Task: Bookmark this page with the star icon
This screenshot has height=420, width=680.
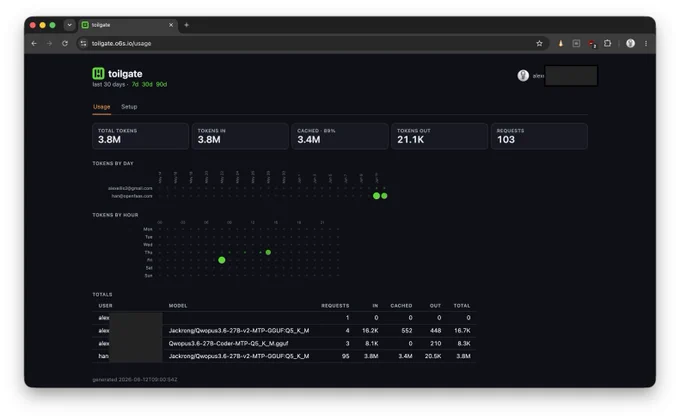Action: (x=539, y=43)
